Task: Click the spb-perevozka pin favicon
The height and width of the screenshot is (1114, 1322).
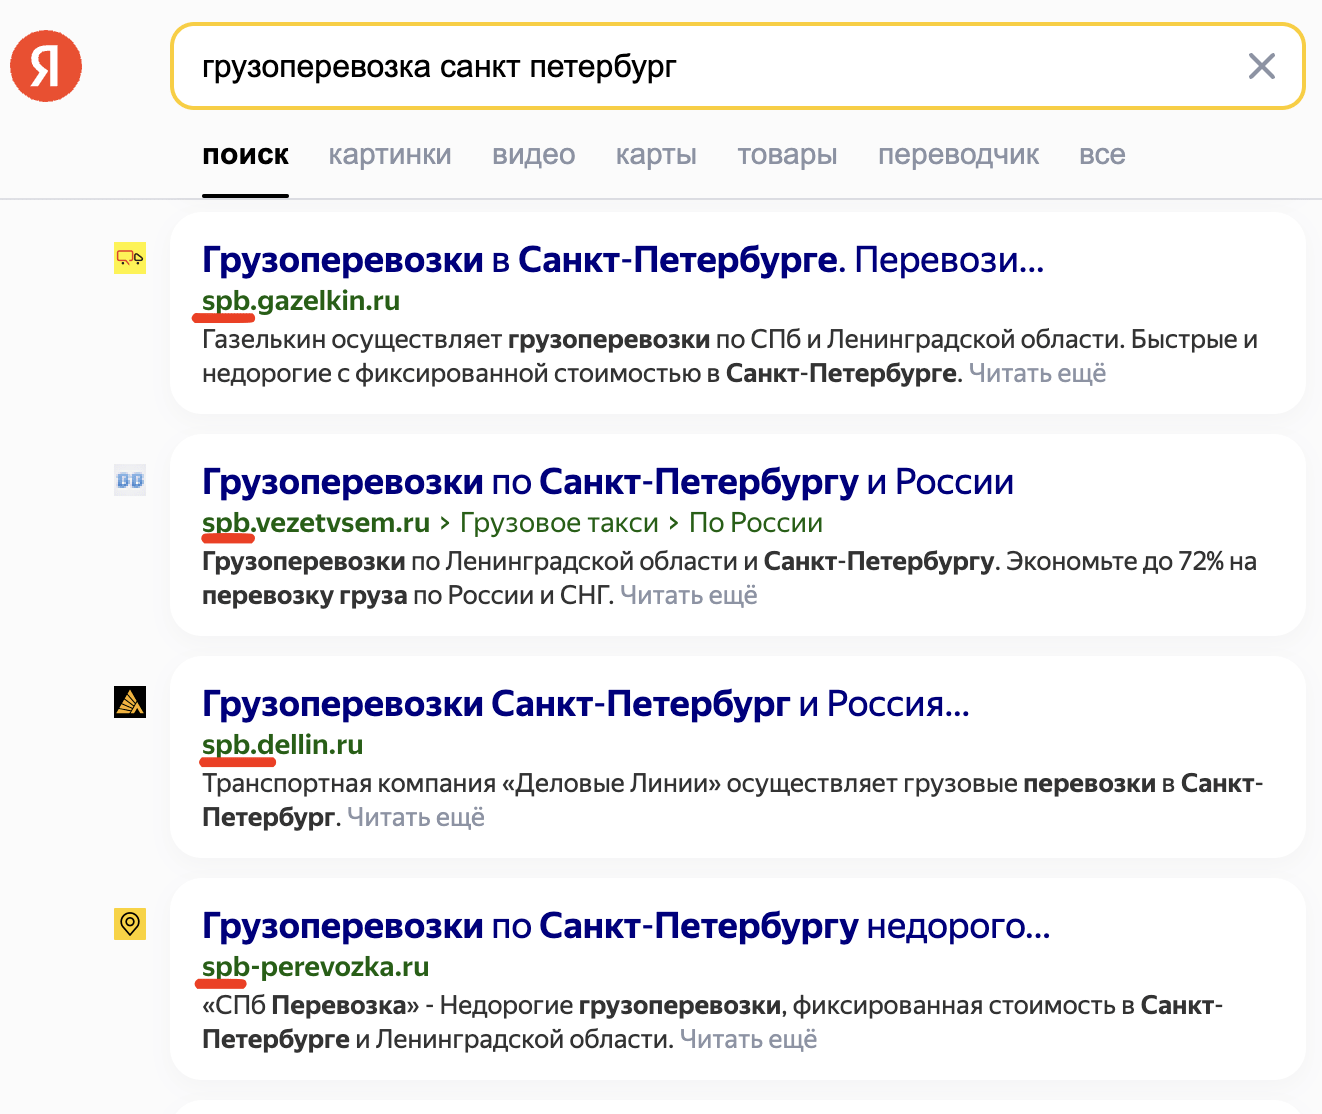Action: (x=130, y=924)
